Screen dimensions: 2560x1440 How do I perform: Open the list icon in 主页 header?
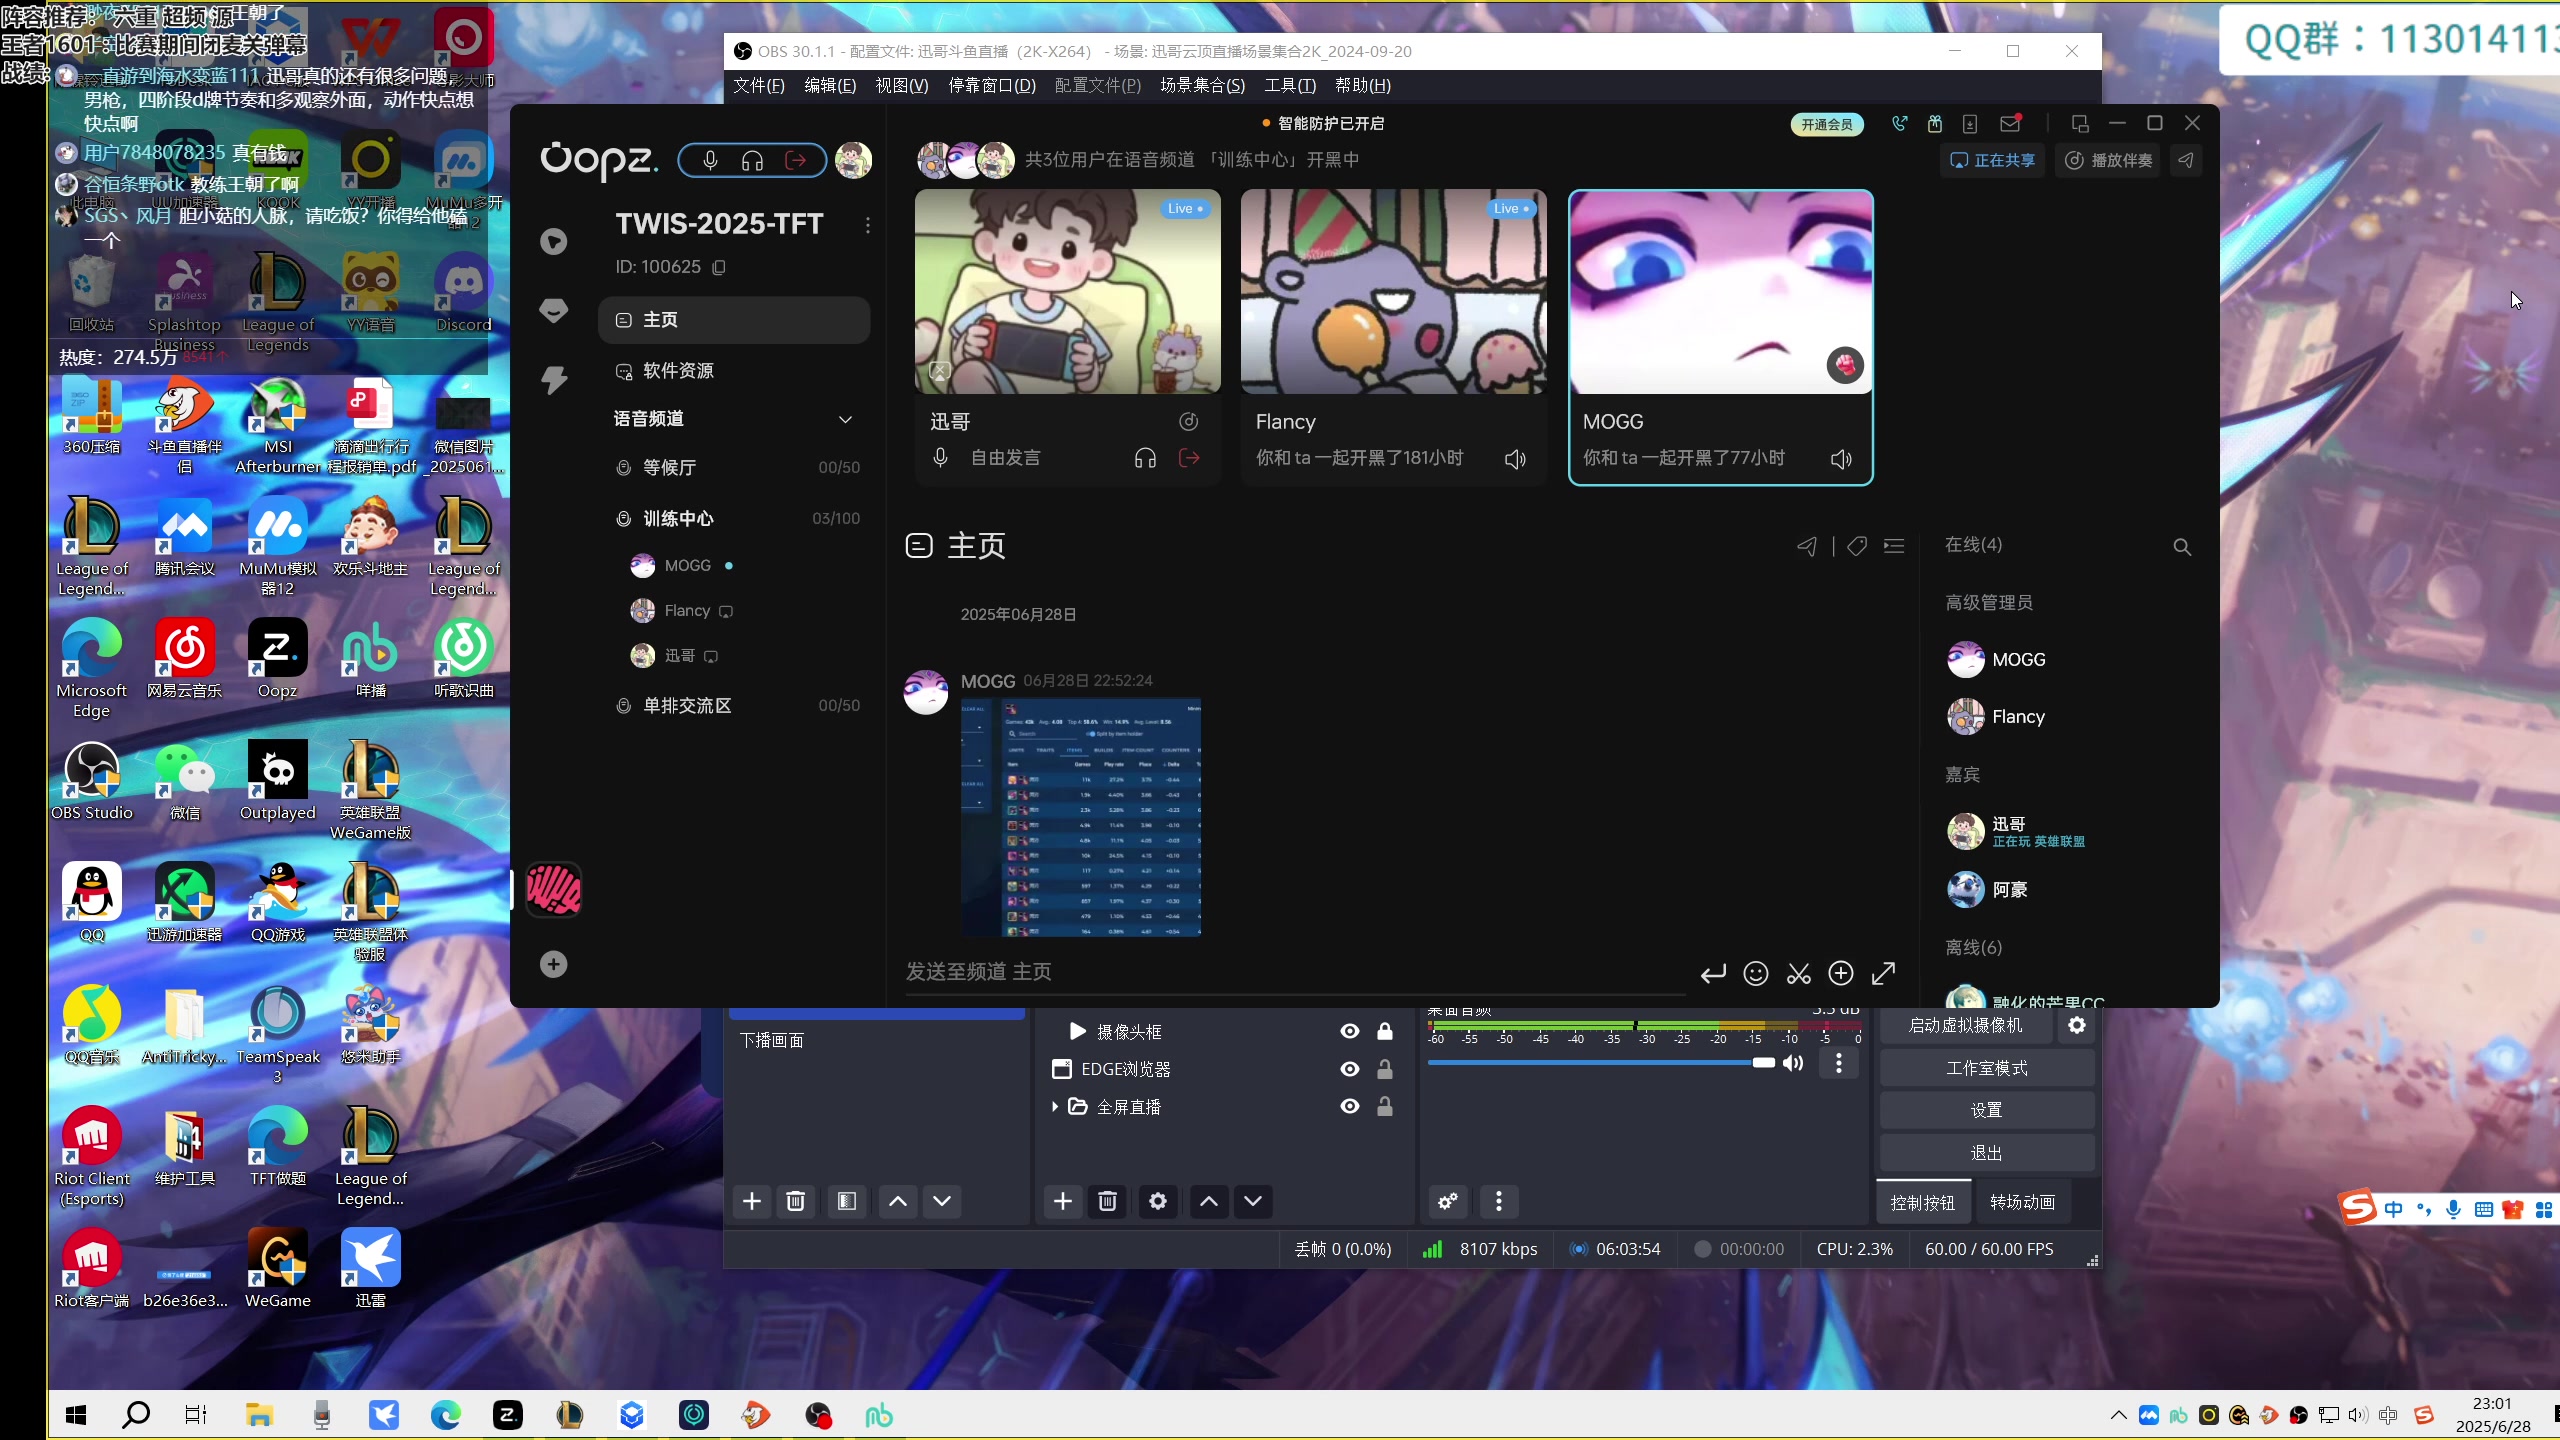point(1894,546)
